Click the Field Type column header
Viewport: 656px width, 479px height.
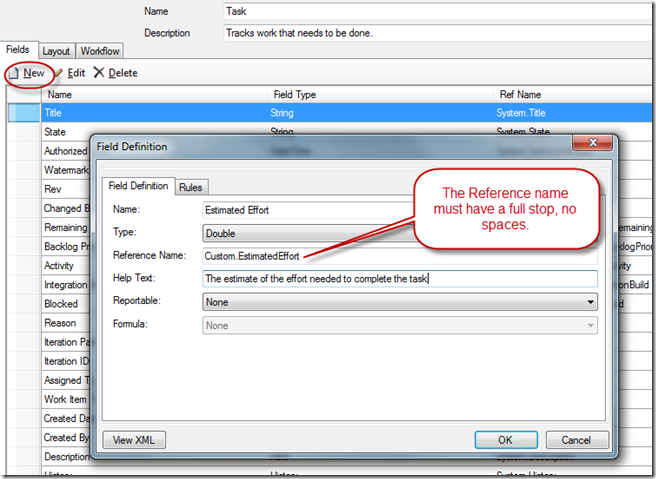(381, 95)
